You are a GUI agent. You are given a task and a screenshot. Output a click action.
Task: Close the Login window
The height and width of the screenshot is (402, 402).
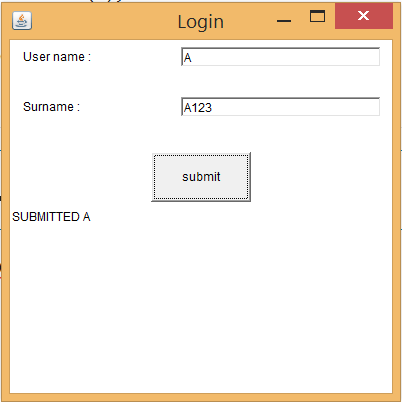click(364, 16)
